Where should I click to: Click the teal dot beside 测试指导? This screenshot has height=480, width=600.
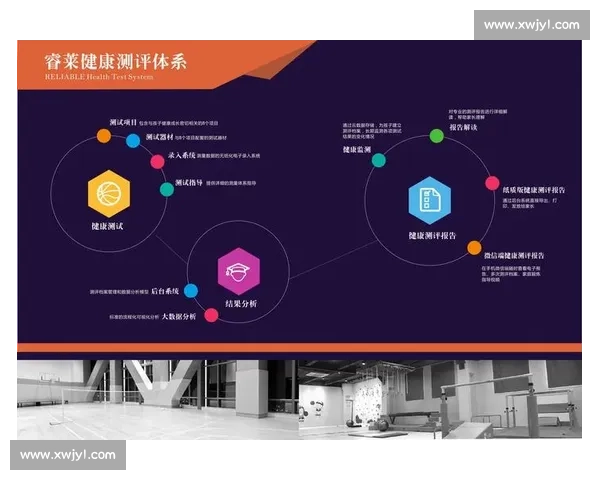[167, 189]
